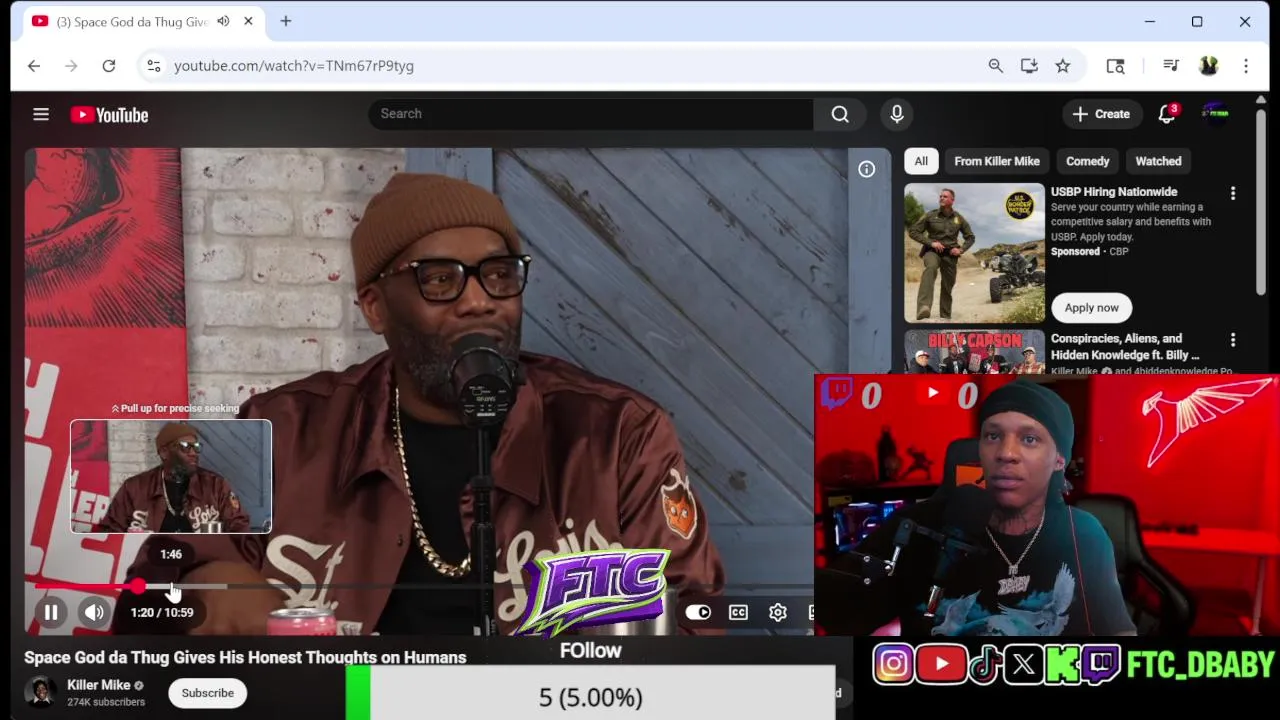
Task: Bookmark this page with star
Action: point(1063,66)
